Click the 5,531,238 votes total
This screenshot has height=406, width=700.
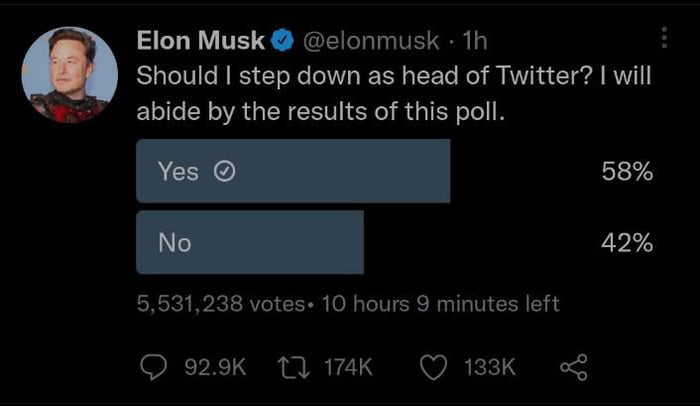click(x=218, y=304)
